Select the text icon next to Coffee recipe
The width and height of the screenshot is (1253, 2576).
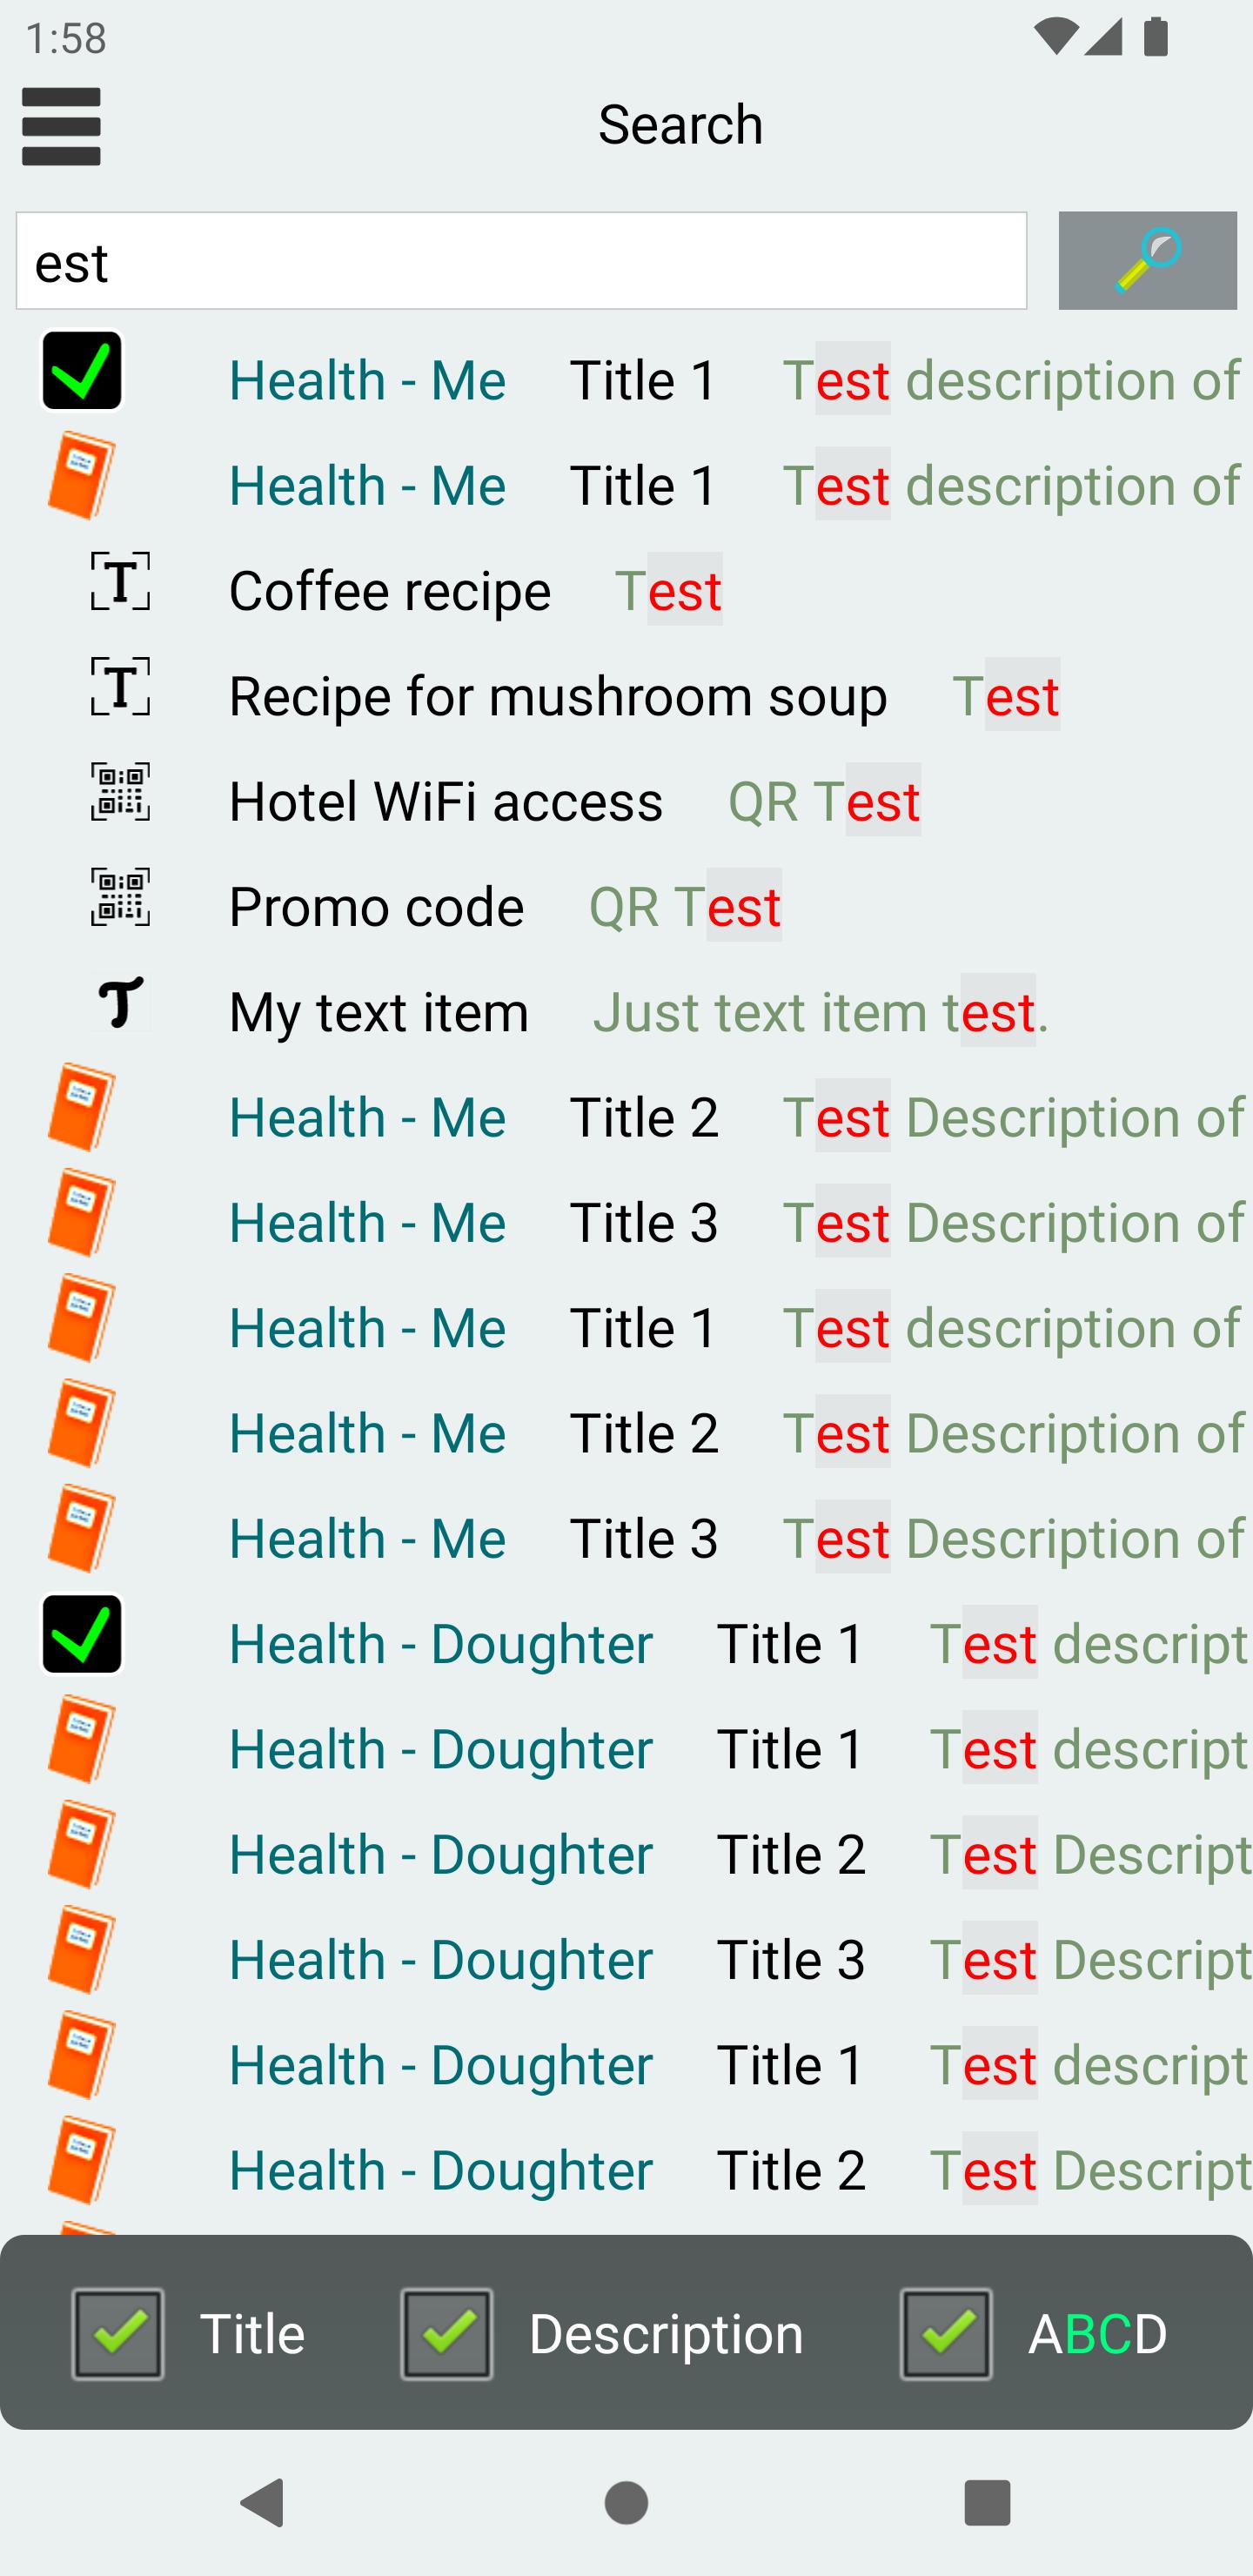click(x=121, y=581)
